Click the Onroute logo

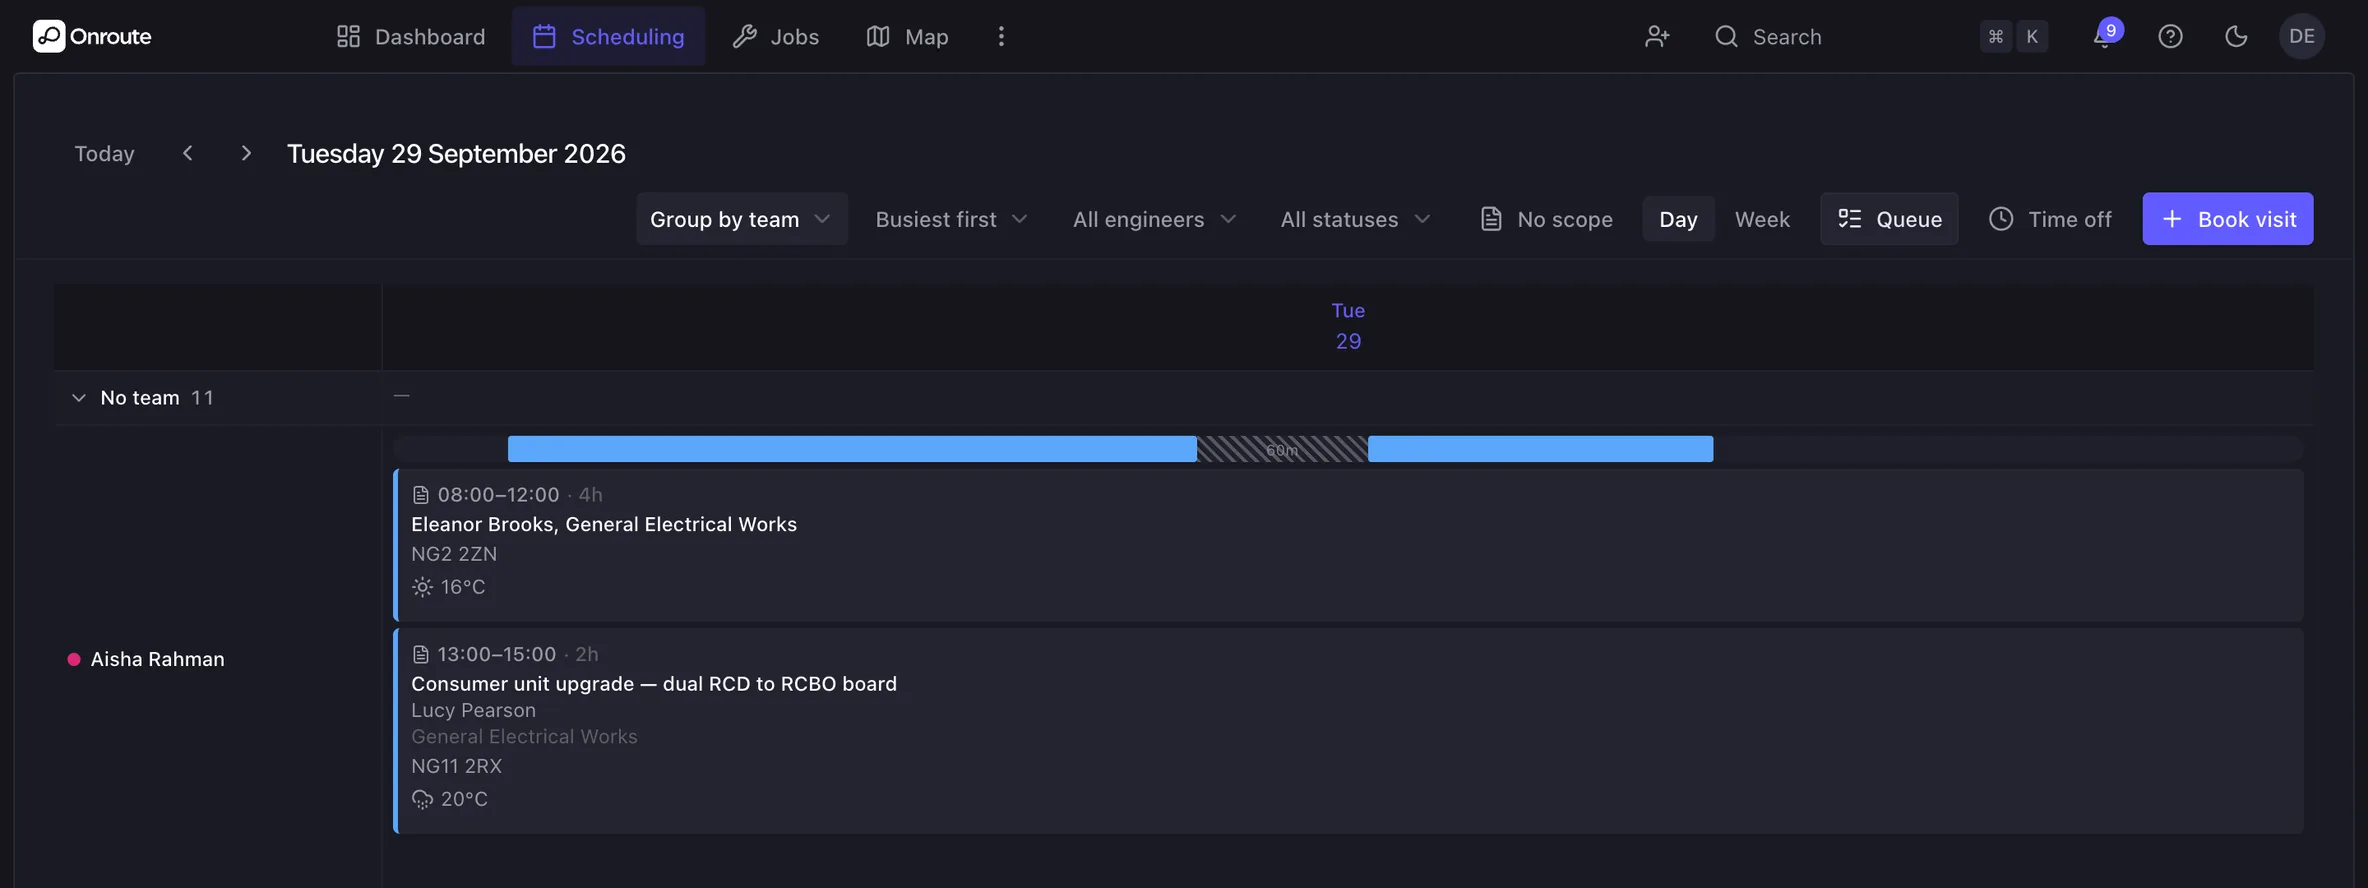92,36
